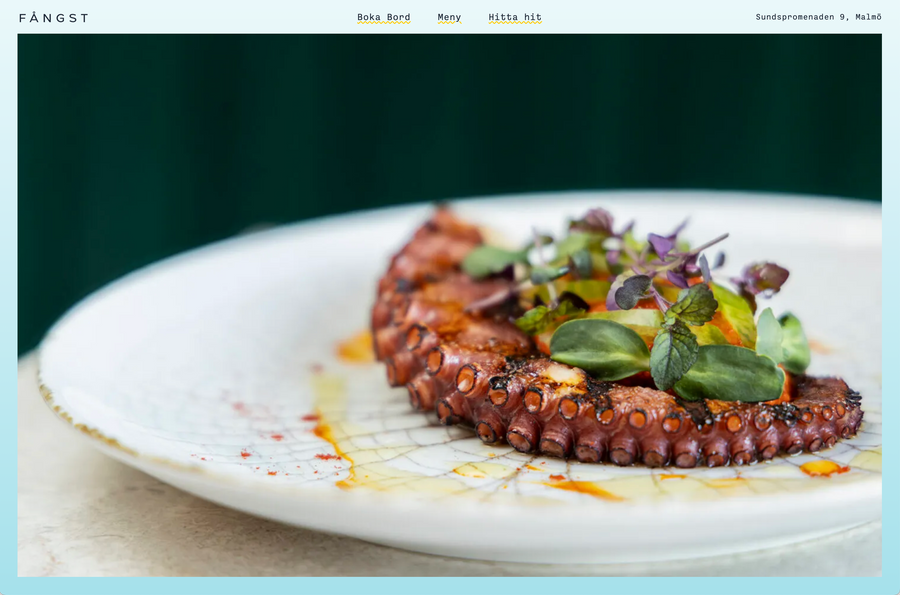Click the purple leaf atop the garnish

pos(663,245)
